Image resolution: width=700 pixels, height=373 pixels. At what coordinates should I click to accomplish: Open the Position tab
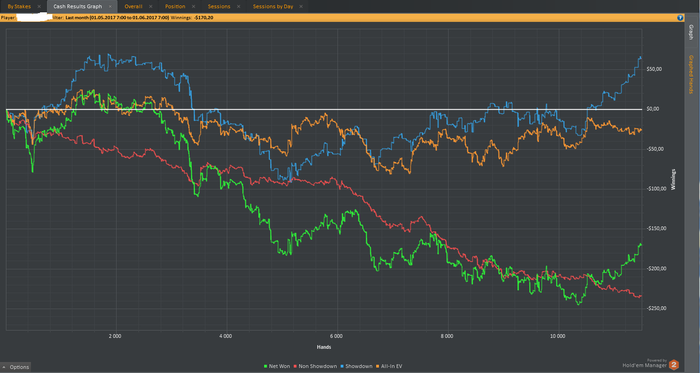pos(175,6)
